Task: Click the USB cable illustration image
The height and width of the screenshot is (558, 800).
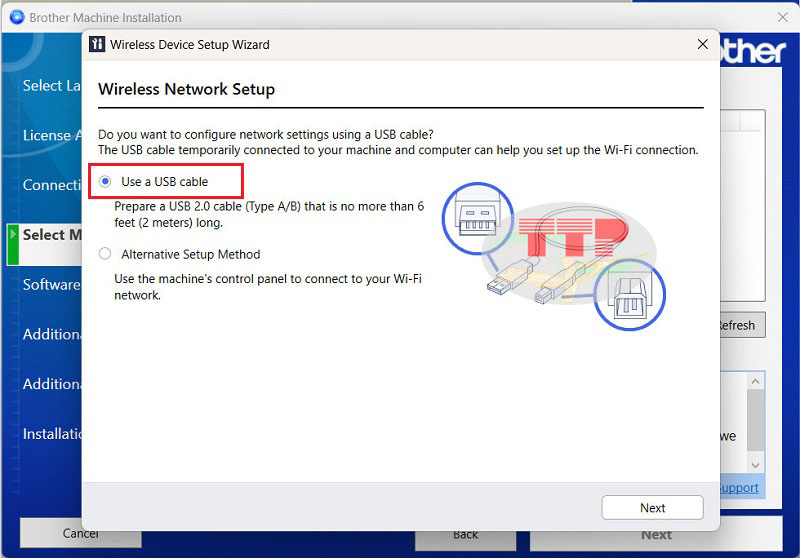Action: tap(554, 256)
